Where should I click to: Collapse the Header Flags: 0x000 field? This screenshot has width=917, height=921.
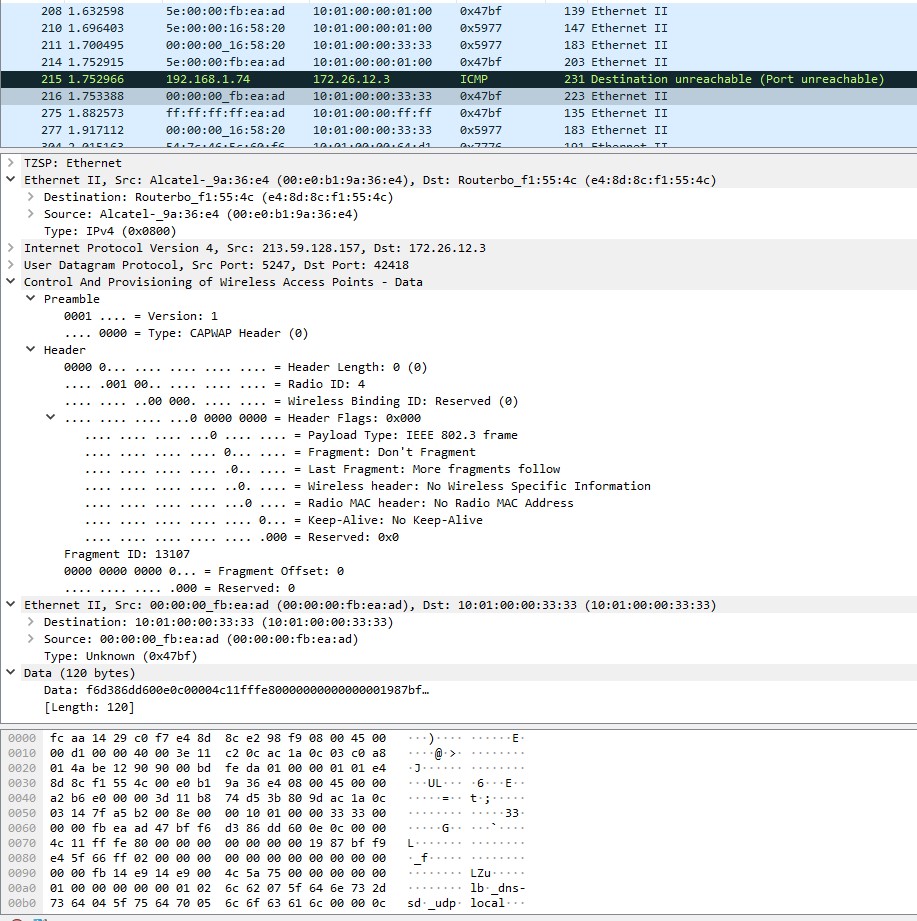pos(50,418)
